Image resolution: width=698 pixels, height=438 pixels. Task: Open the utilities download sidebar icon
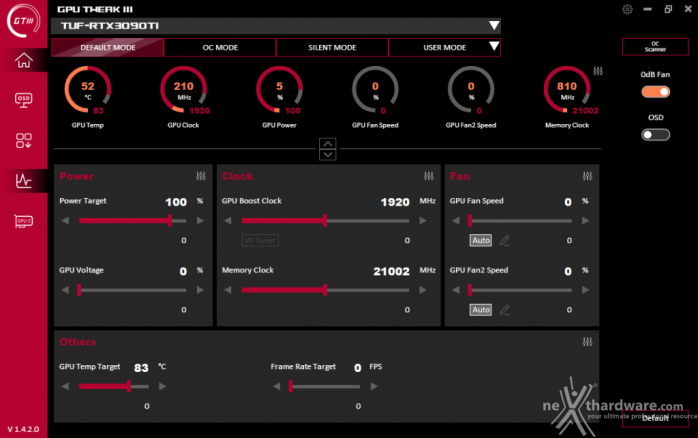24,141
